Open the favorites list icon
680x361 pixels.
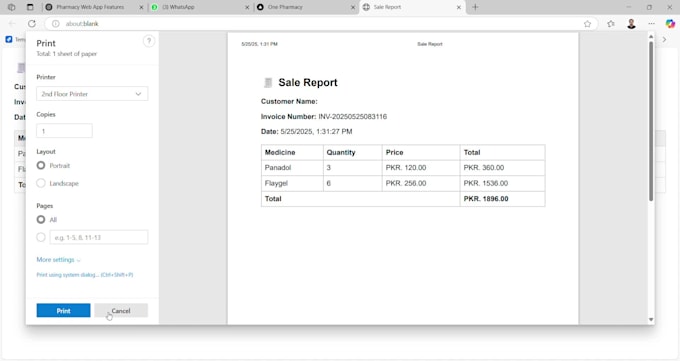[611, 24]
